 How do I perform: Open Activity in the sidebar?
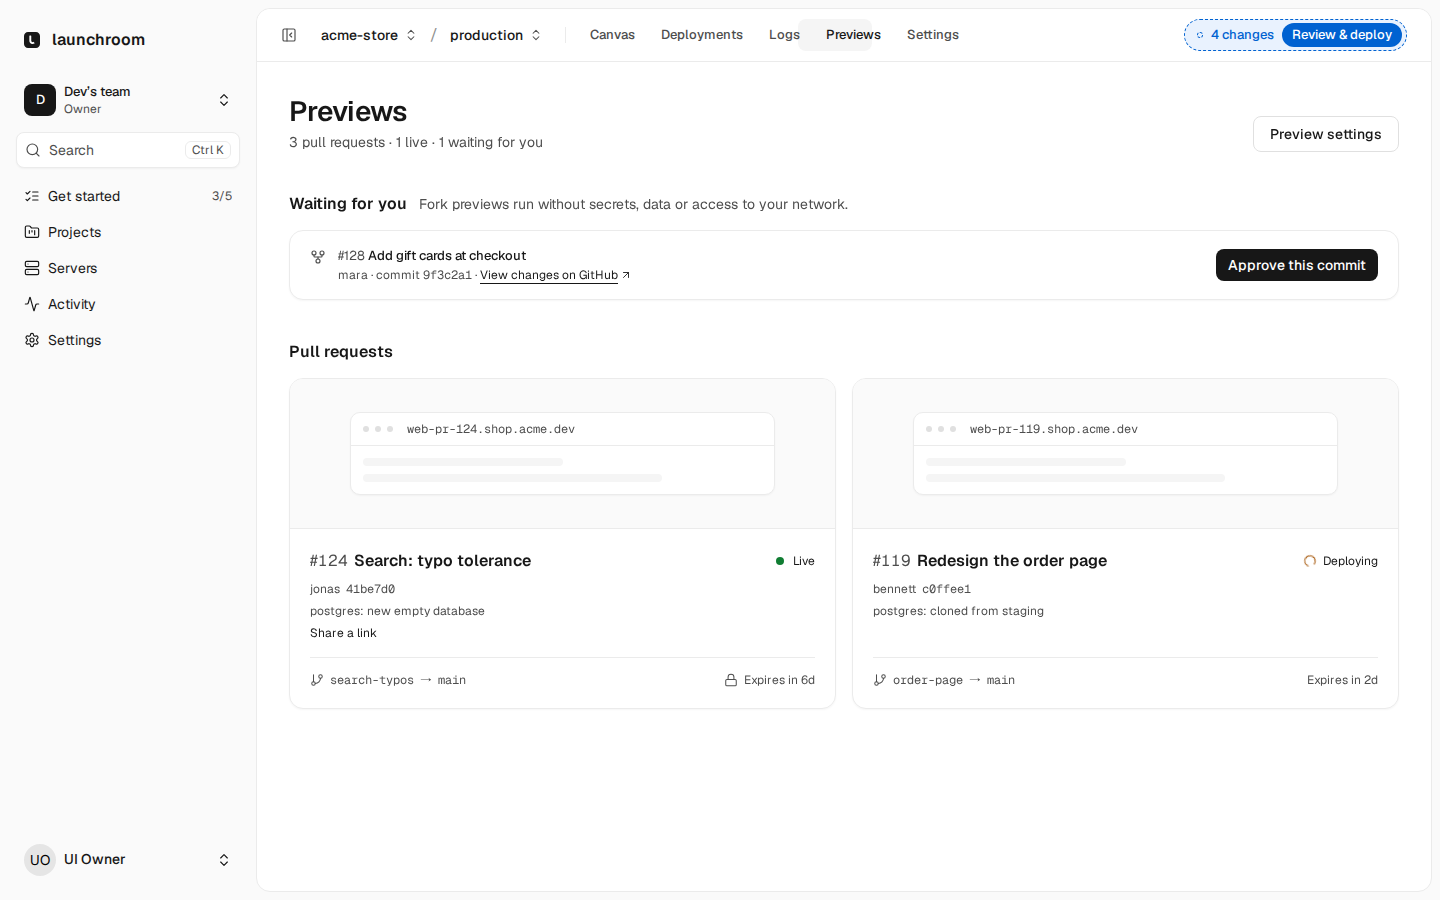(128, 304)
